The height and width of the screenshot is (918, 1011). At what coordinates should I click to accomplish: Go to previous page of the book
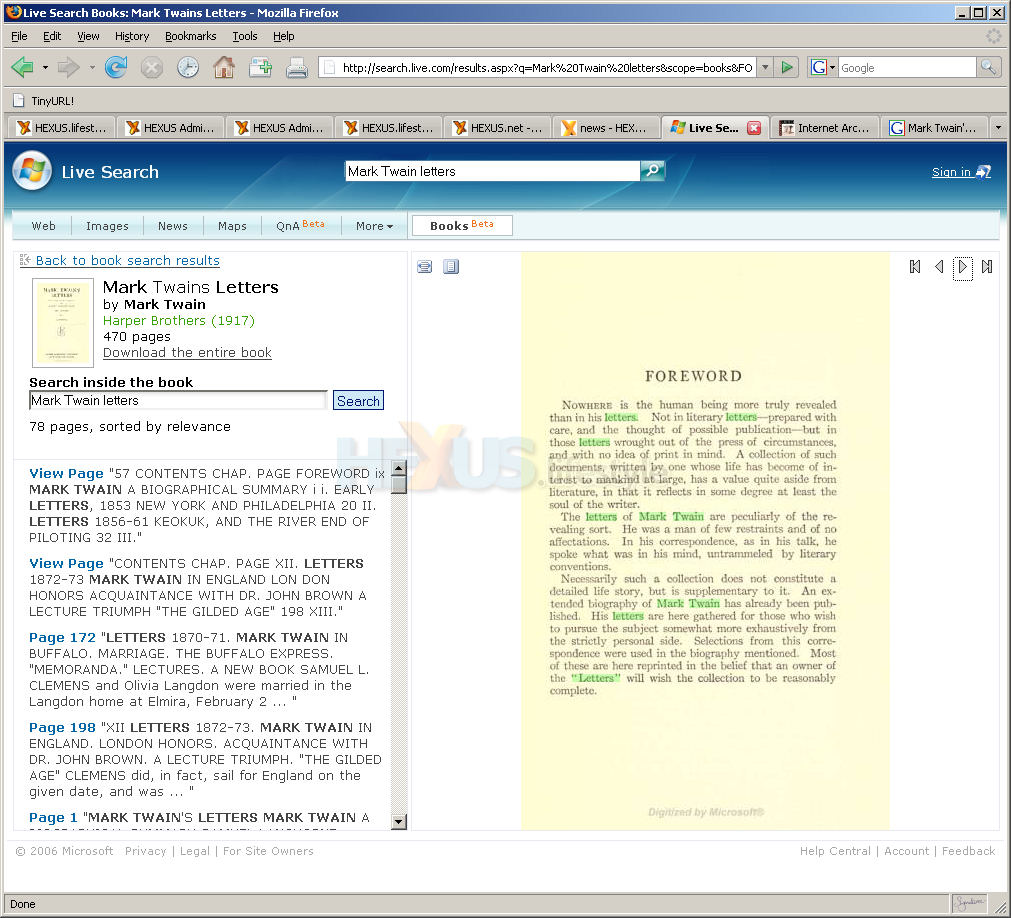pos(939,267)
